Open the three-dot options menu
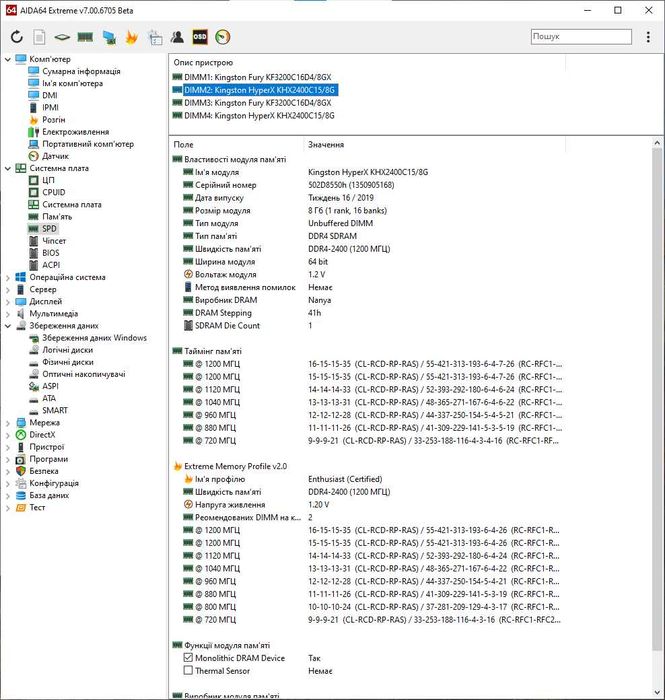 (x=648, y=37)
